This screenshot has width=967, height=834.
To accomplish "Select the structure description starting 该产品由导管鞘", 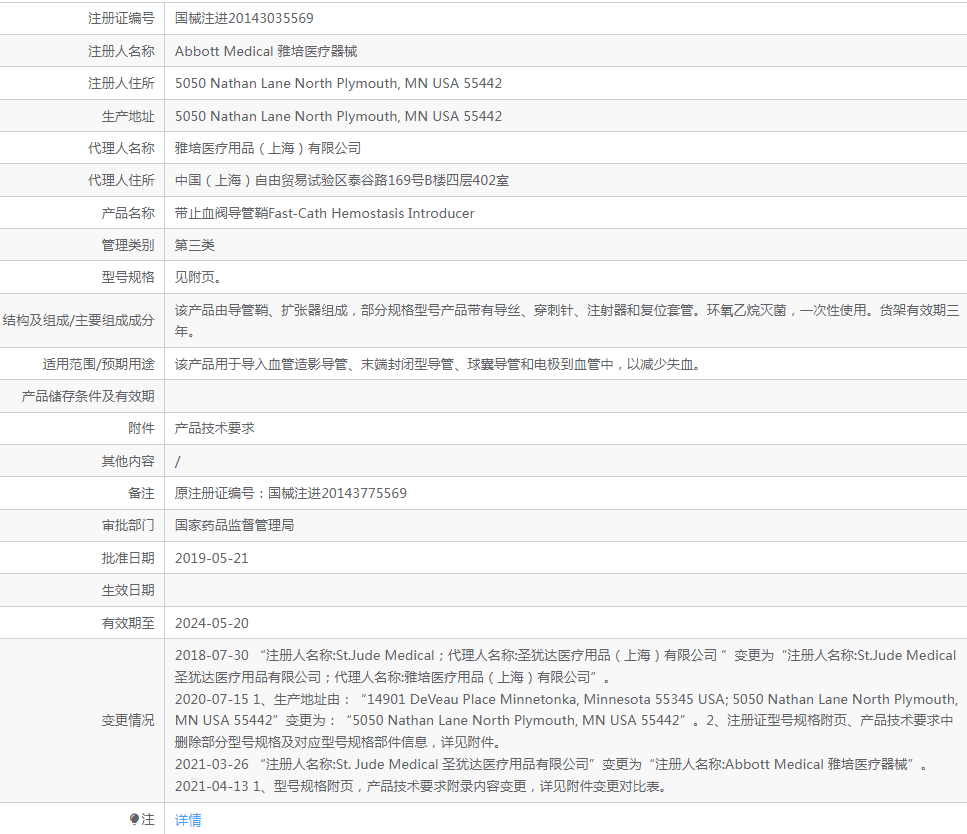I will click(x=567, y=321).
